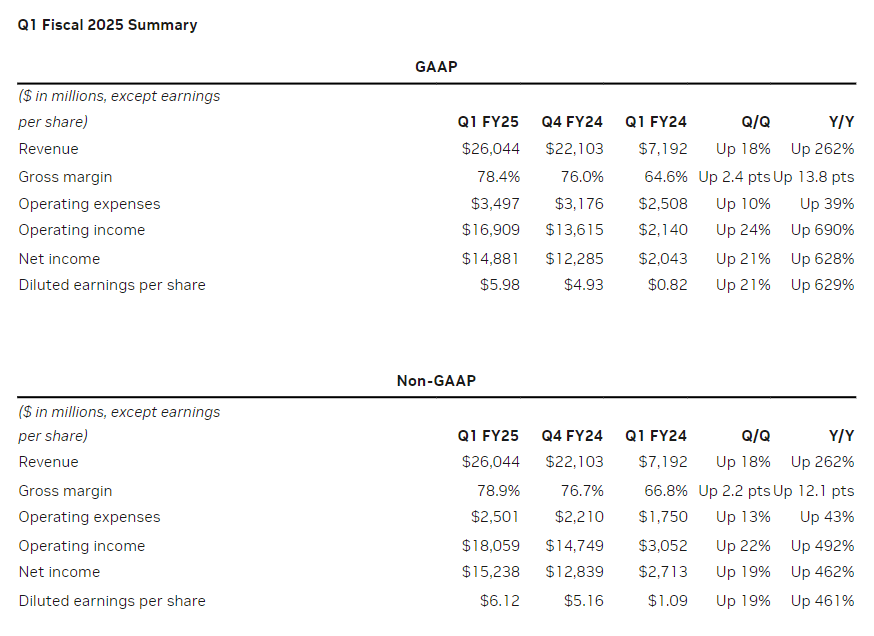Select GAAP operating expenses $3,497 value
The width and height of the screenshot is (874, 636).
495,204
